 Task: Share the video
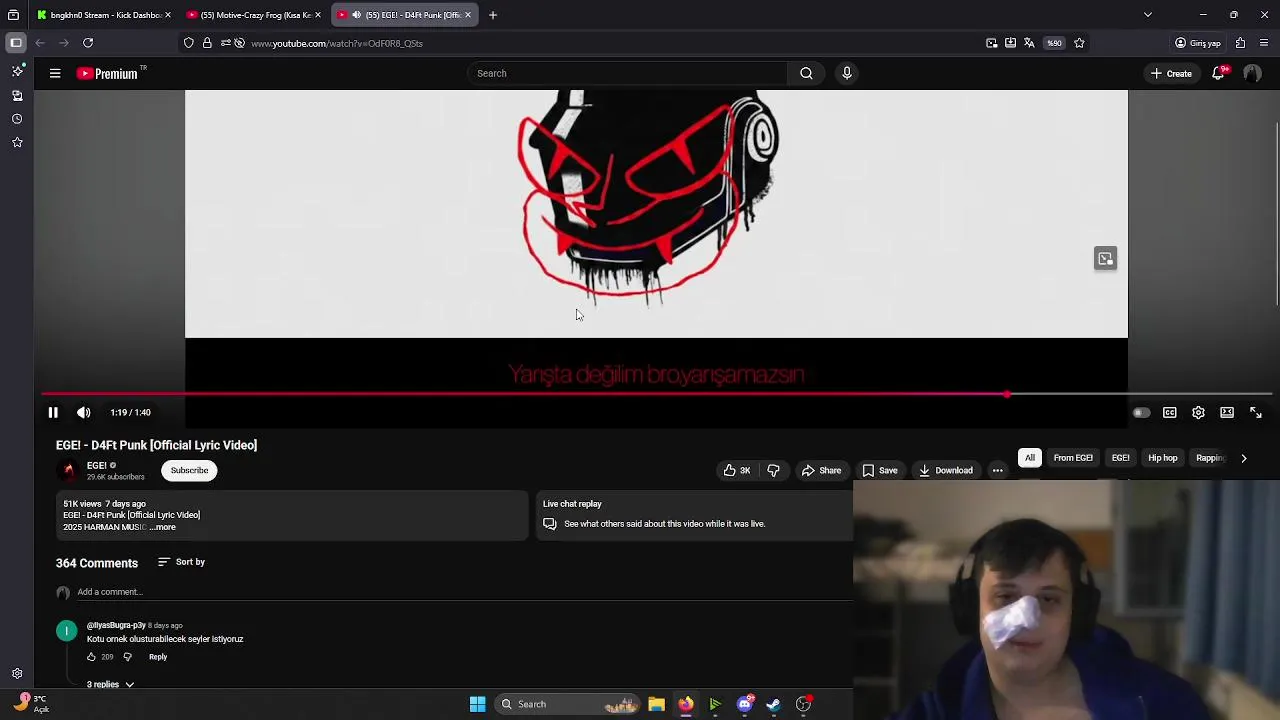tap(821, 470)
